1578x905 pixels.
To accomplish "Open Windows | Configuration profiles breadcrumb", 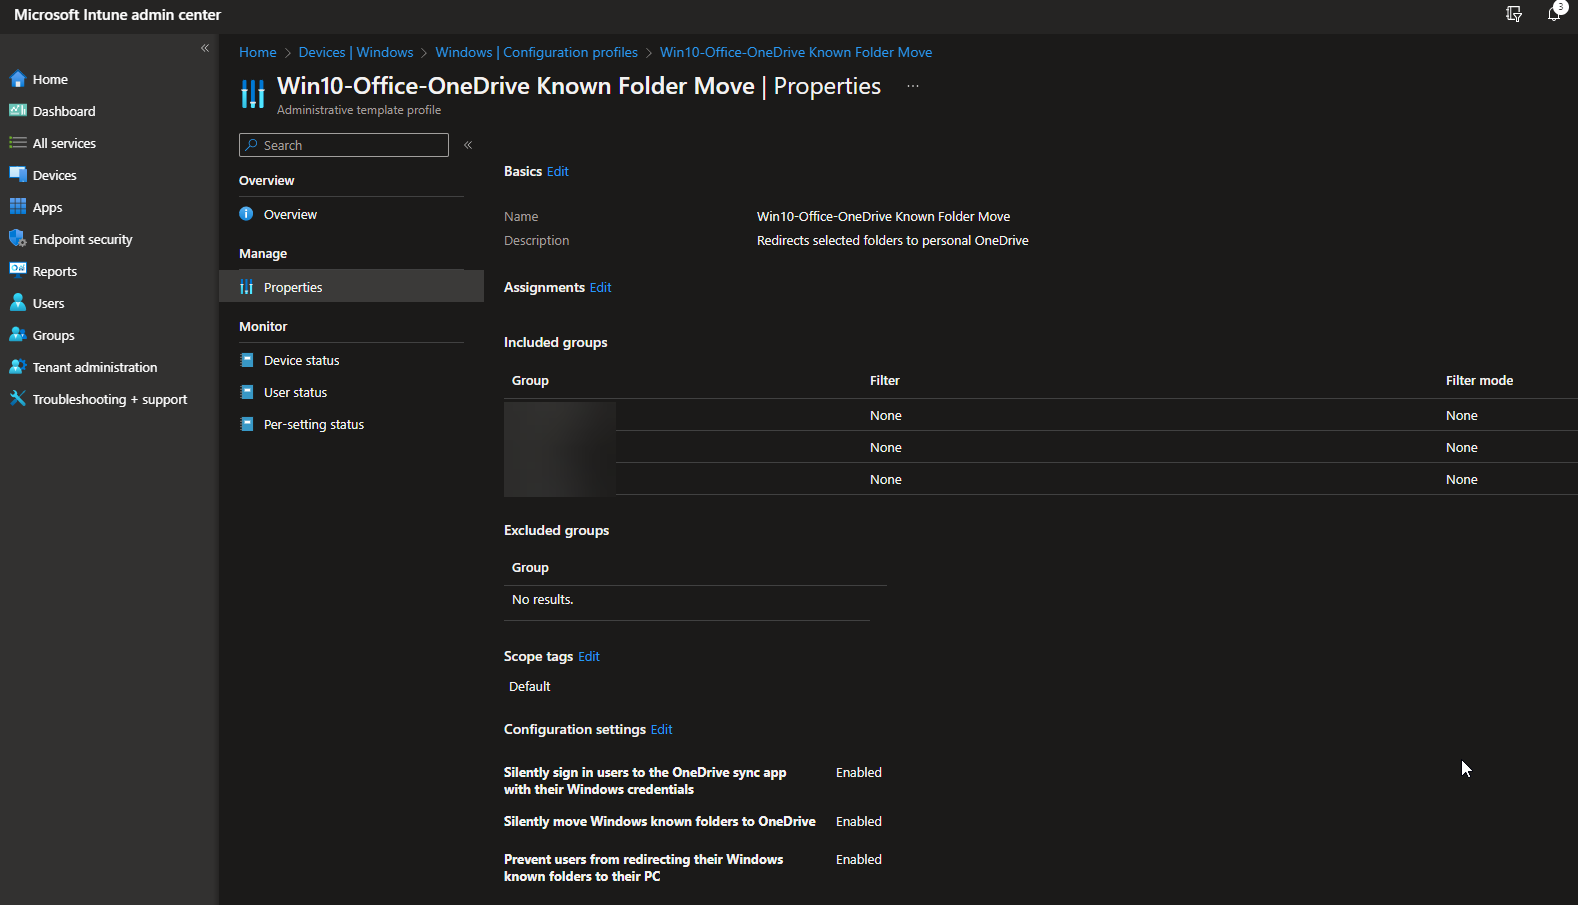I will pyautogui.click(x=536, y=52).
